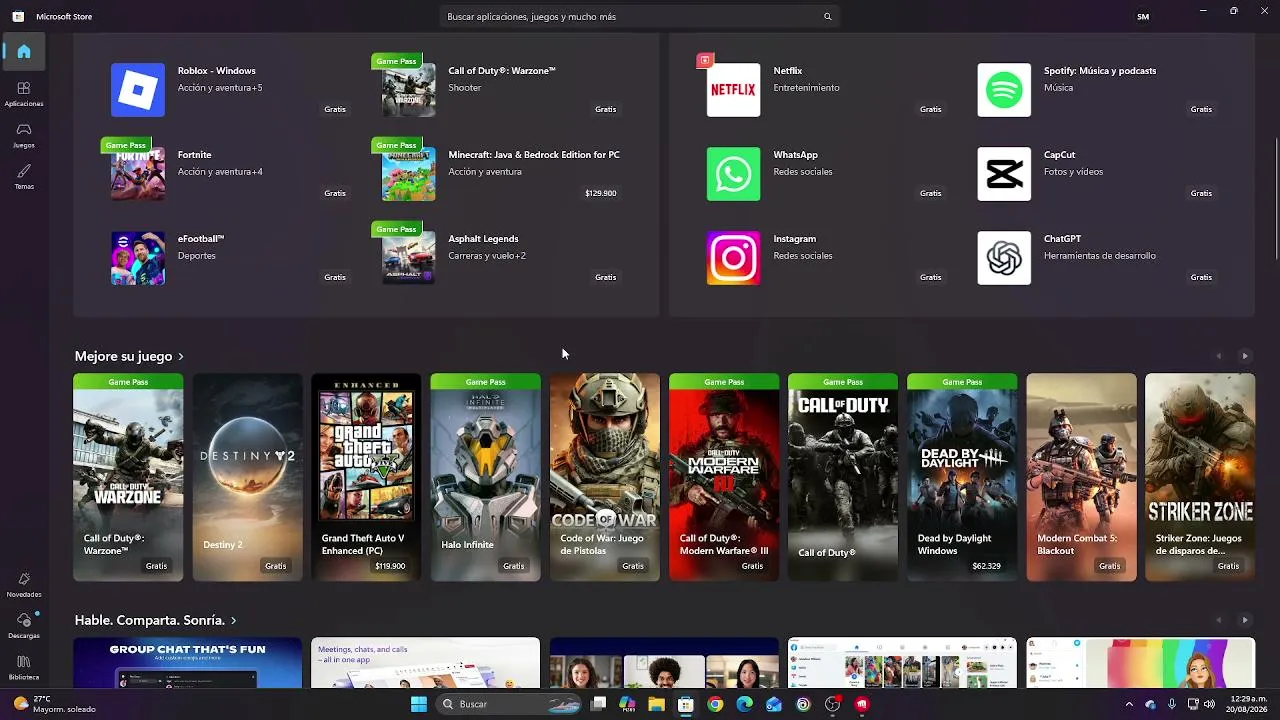Click the Microsoft Store taskbar icon

[686, 704]
